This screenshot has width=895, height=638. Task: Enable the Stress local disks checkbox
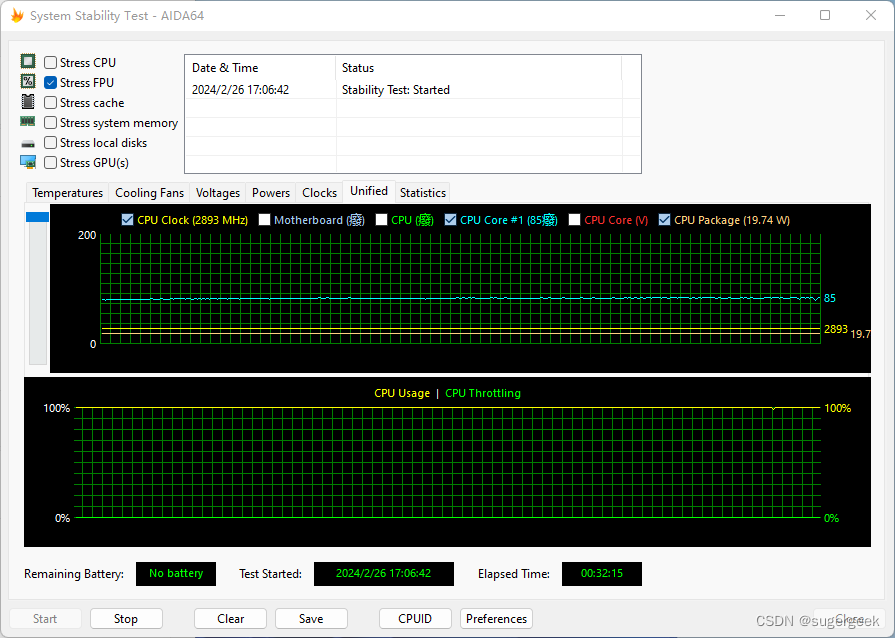pyautogui.click(x=50, y=142)
